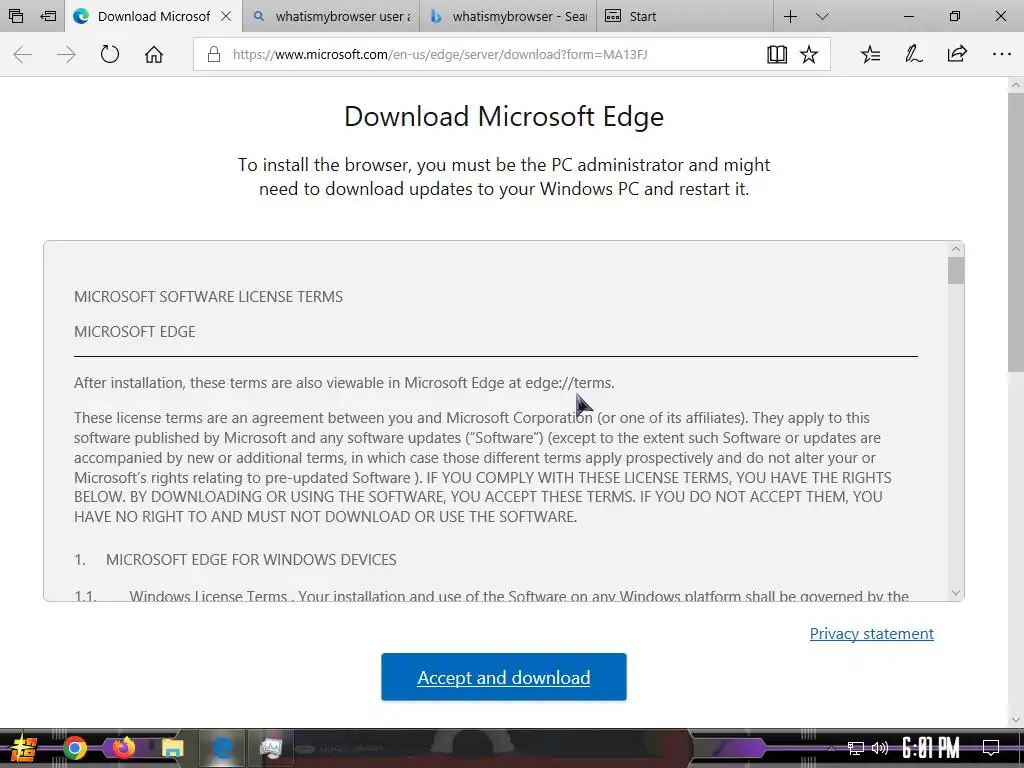Open Action Center notifications

point(991,748)
